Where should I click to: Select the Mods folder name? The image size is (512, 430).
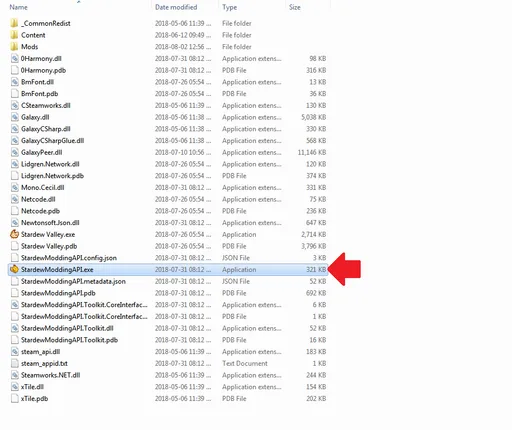(x=29, y=47)
